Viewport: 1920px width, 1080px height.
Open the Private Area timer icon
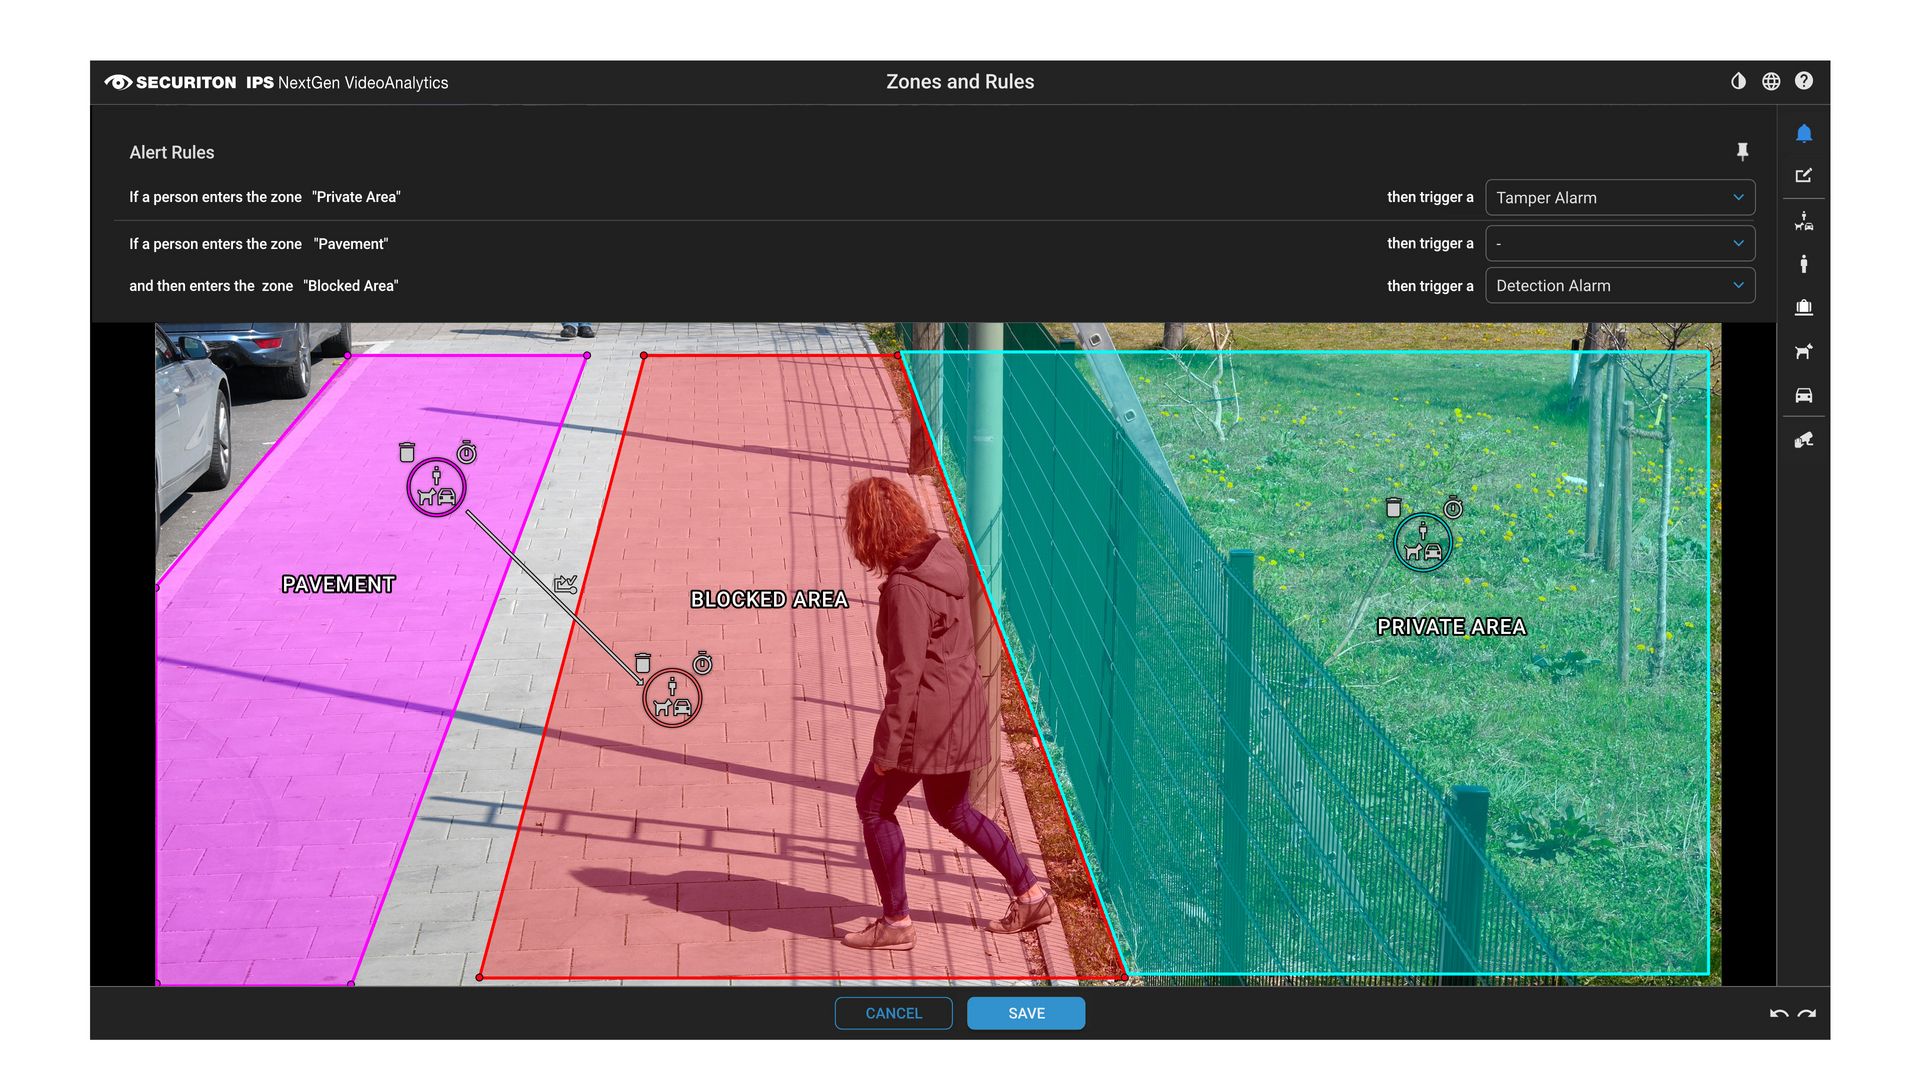[1454, 508]
